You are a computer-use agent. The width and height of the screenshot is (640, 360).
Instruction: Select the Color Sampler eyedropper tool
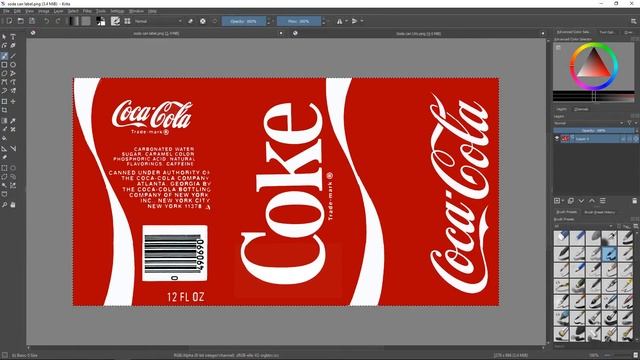pos(13,121)
